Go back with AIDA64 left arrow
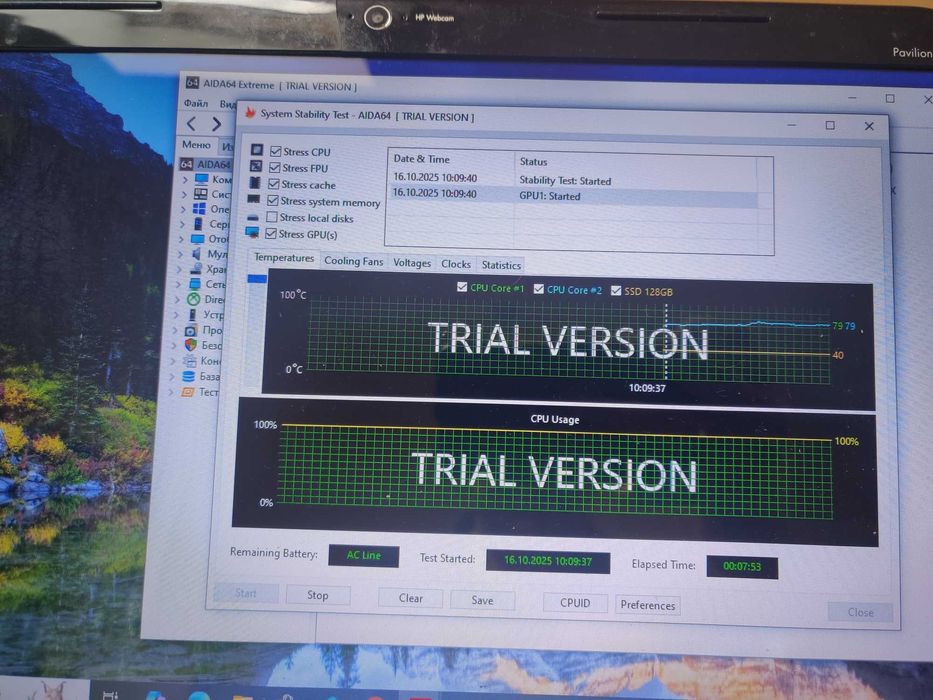 click(191, 123)
